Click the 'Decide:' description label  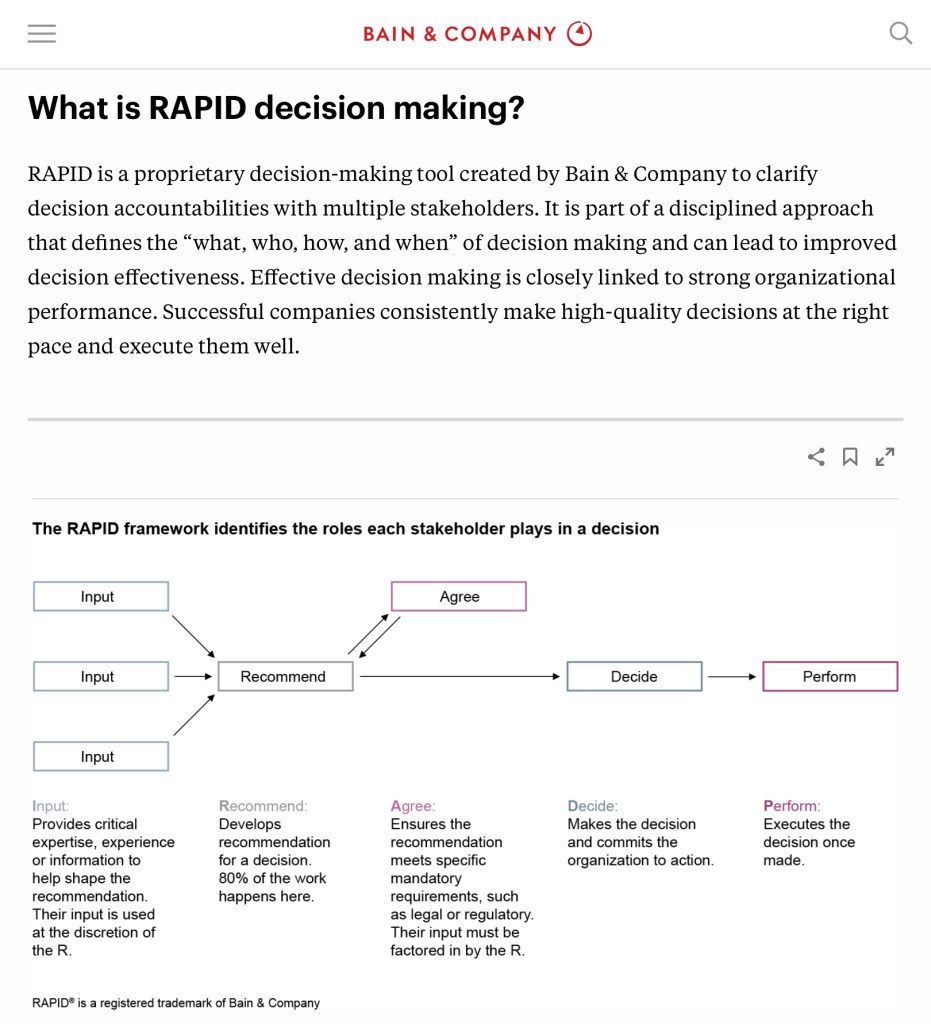[592, 806]
